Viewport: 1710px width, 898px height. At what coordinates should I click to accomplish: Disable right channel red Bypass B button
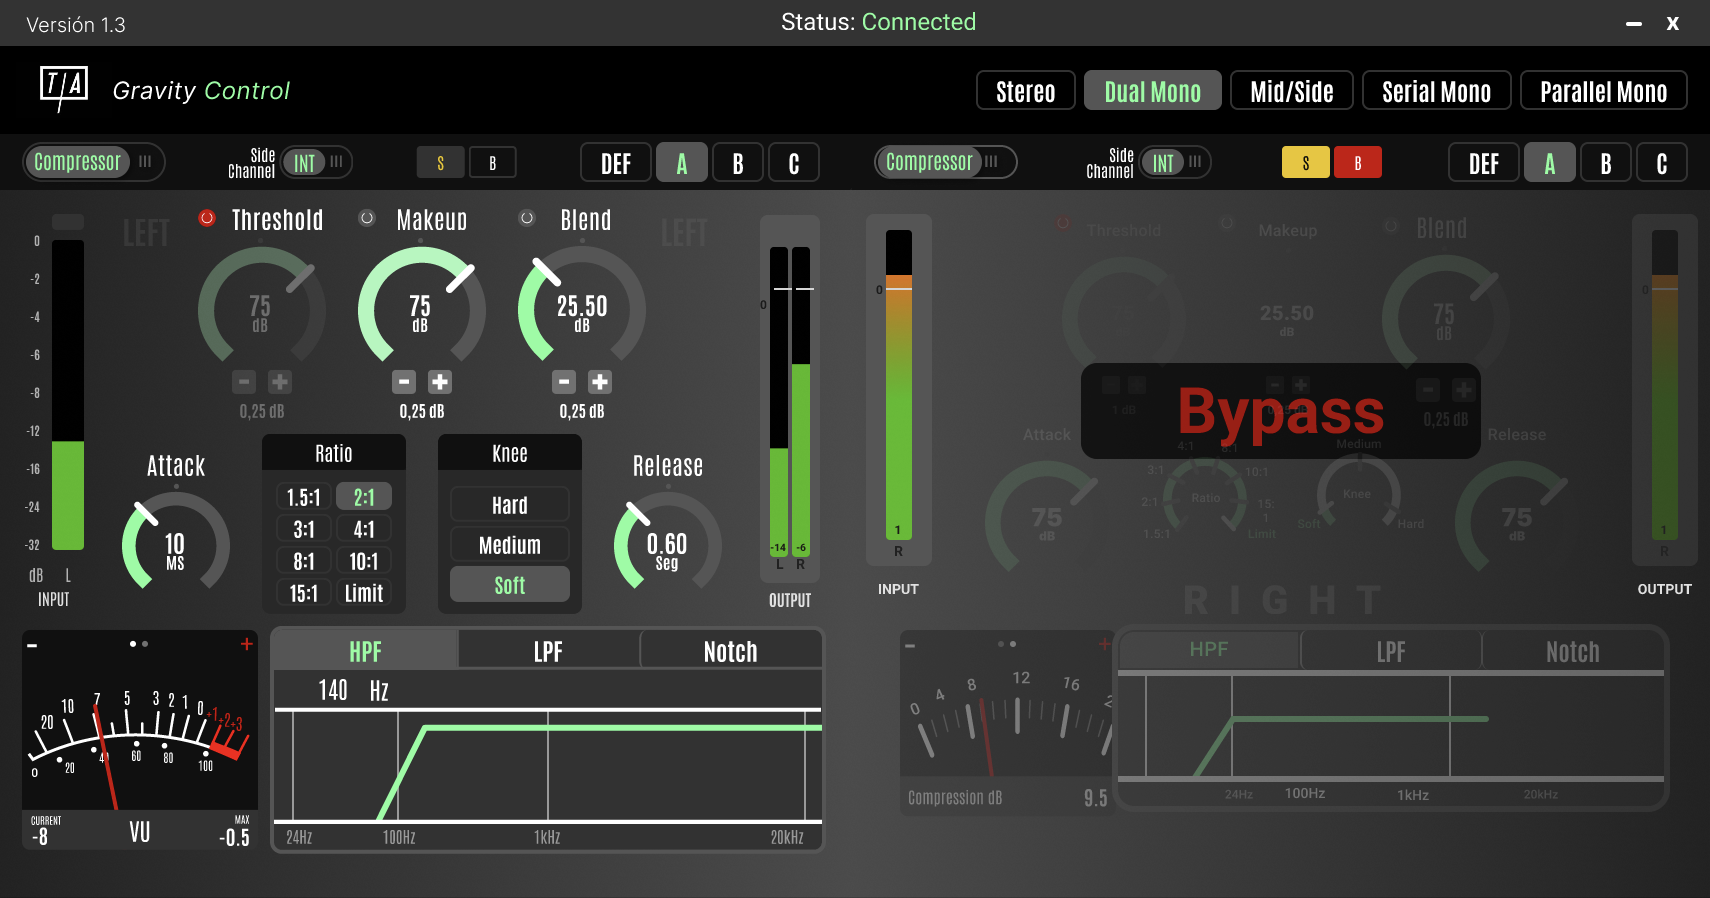point(1358,163)
